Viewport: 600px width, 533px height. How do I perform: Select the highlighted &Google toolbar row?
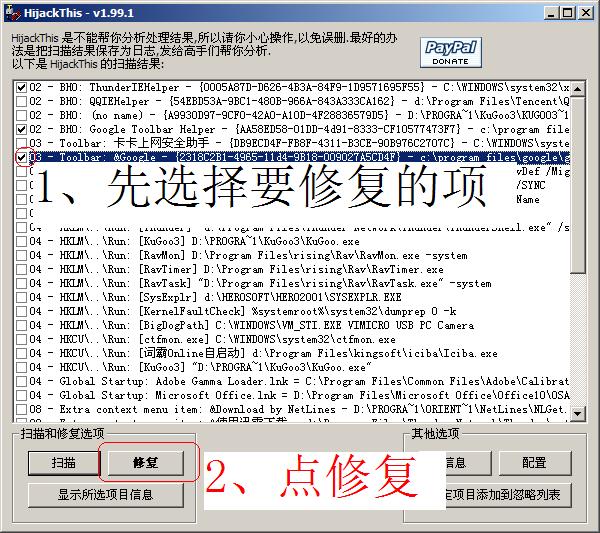[x=299, y=157]
